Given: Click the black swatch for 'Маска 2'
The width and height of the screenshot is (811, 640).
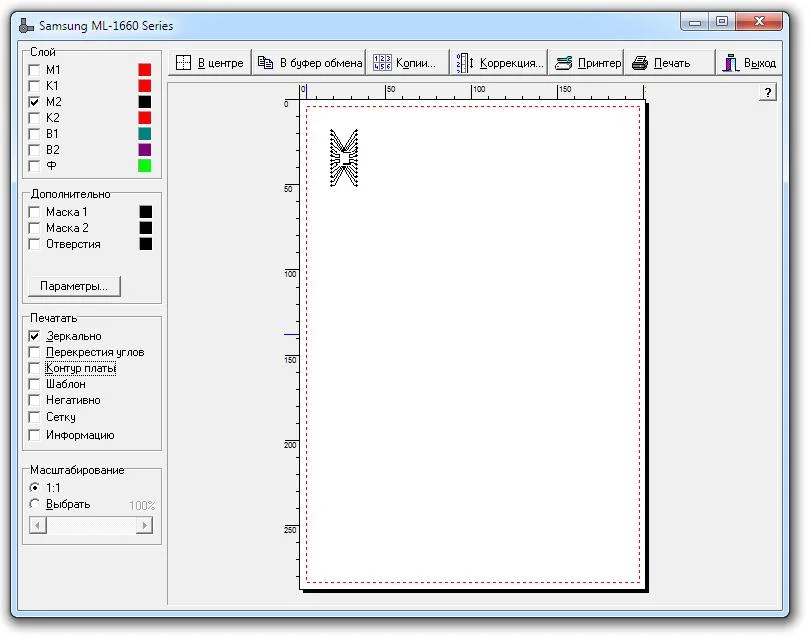Looking at the screenshot, I should pyautogui.click(x=146, y=228).
